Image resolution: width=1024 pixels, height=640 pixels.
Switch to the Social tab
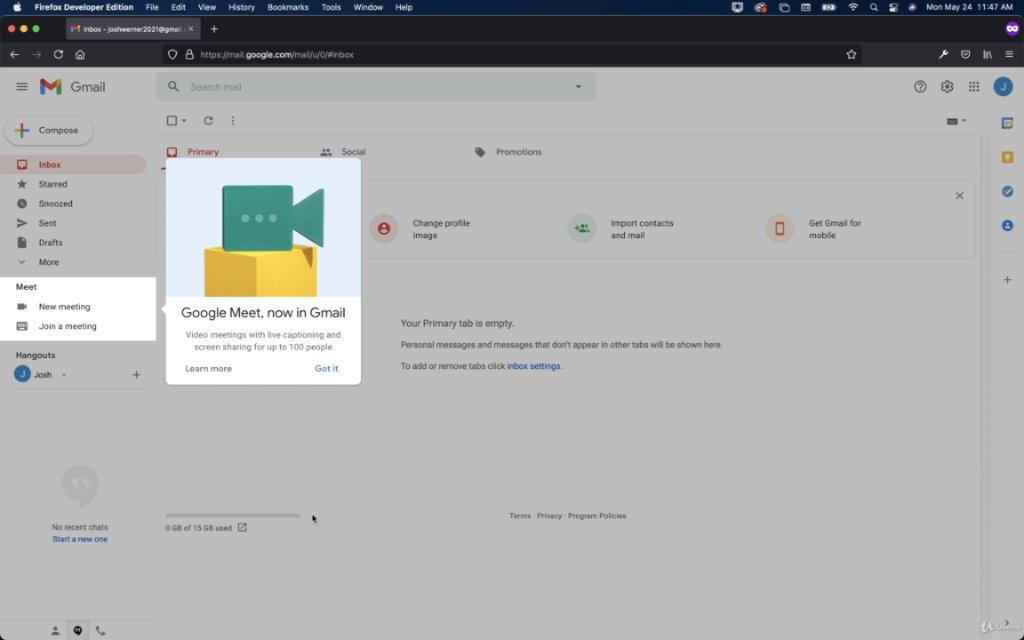344,152
